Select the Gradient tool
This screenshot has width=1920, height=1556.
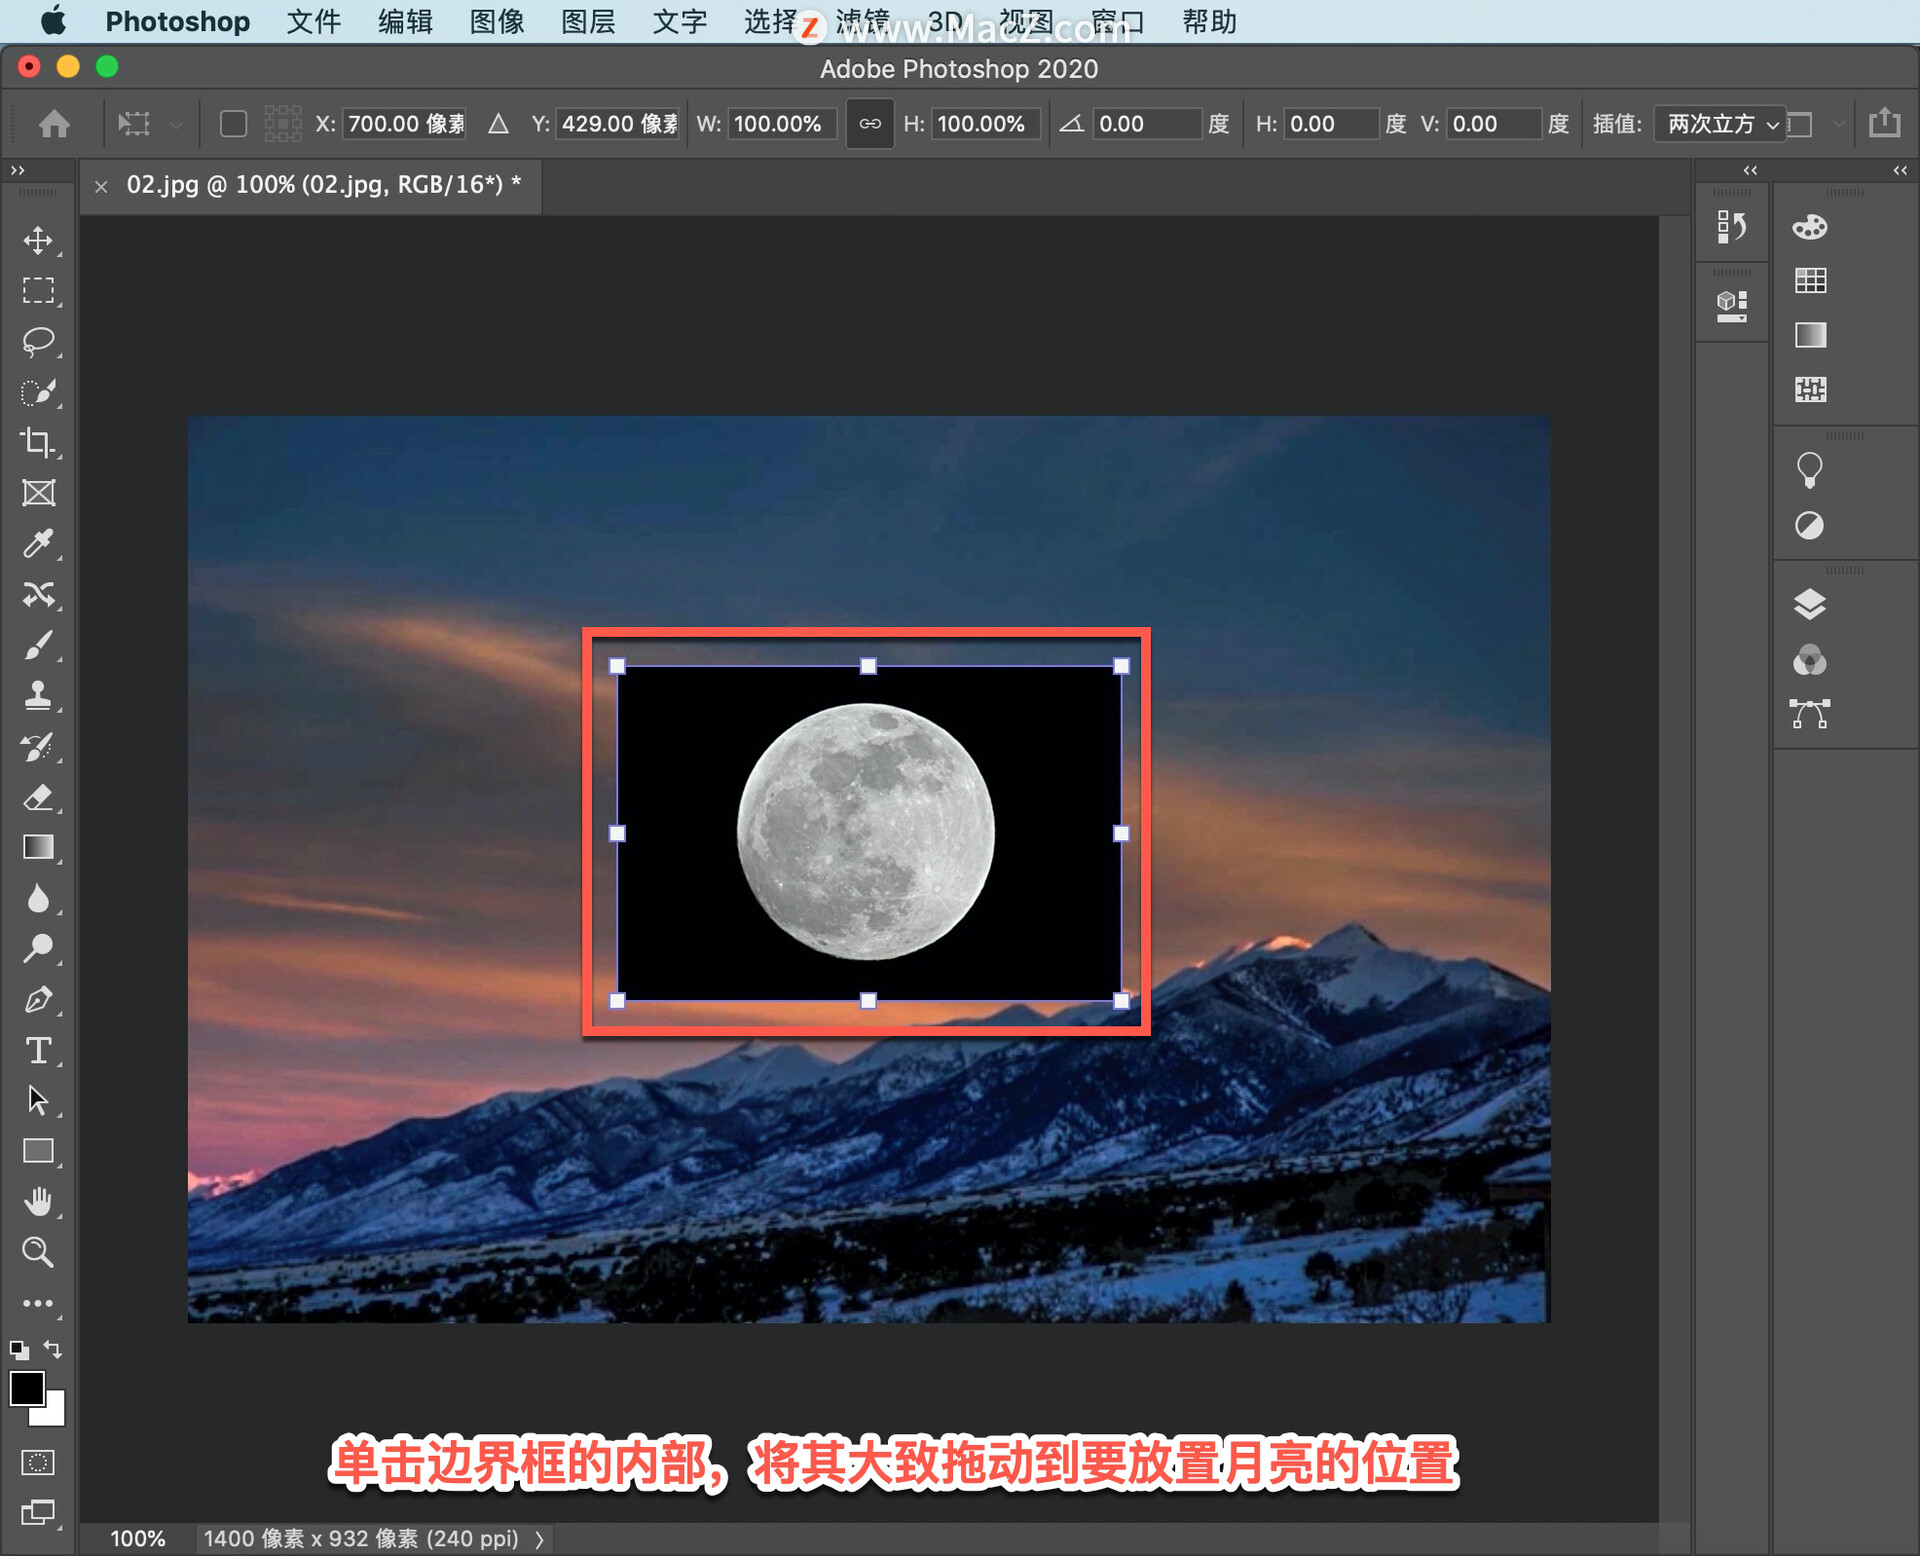click(x=38, y=848)
